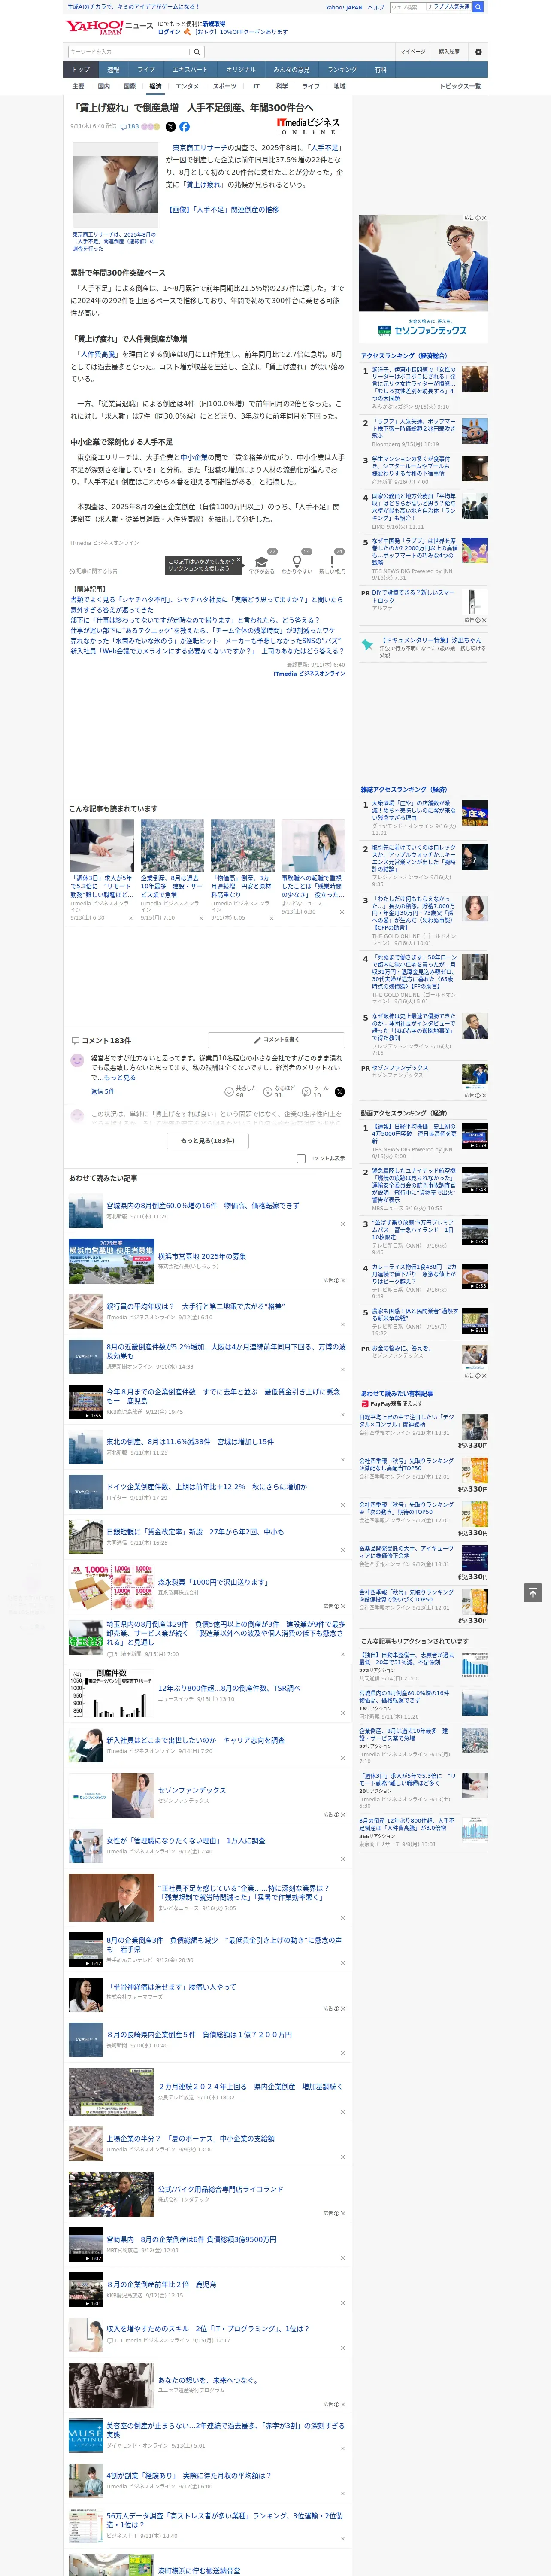The image size is (551, 2576).
Task: Click the 共感した smiley reaction on comment
Action: tap(229, 1091)
